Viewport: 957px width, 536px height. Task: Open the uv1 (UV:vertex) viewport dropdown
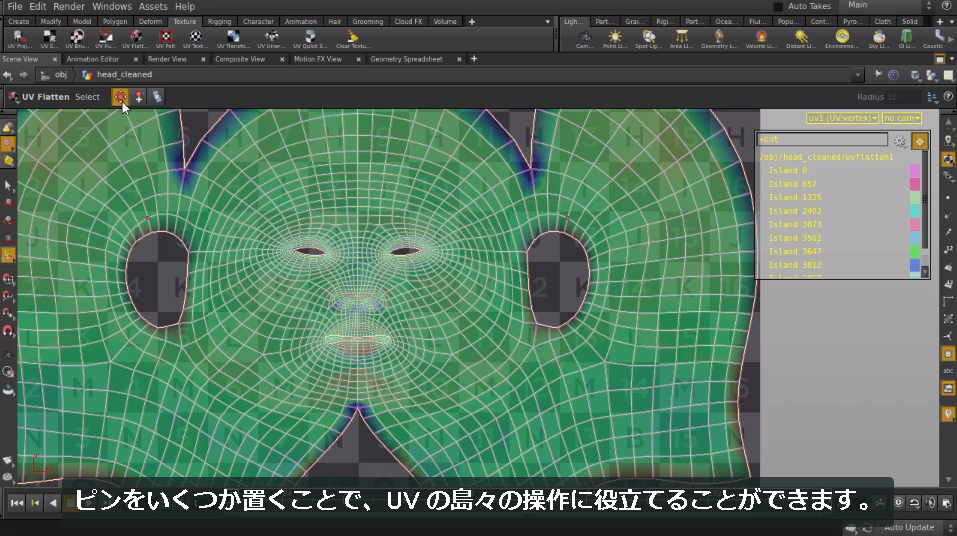click(x=842, y=118)
